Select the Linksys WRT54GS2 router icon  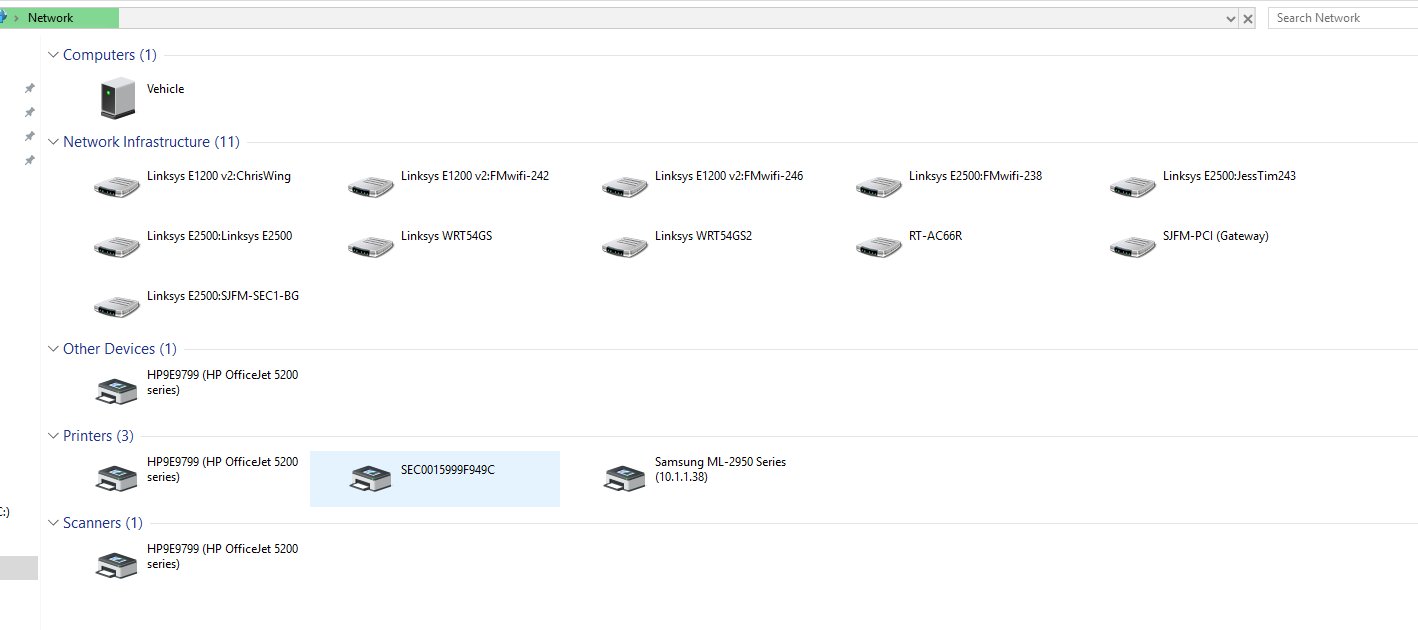(x=625, y=247)
